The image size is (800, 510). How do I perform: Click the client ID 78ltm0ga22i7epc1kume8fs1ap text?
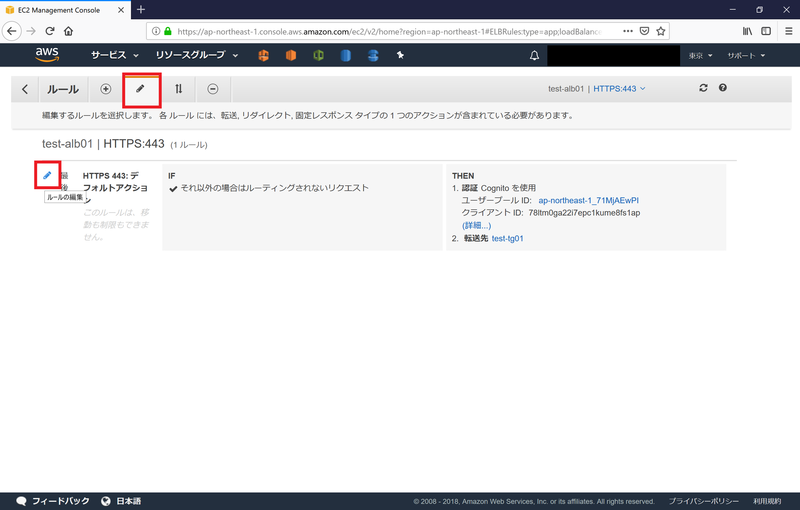point(584,213)
